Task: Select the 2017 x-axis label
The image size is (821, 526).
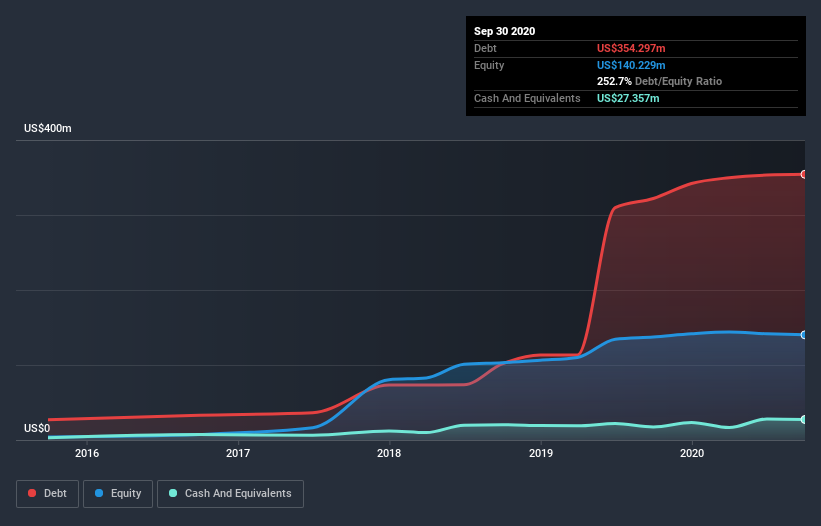Action: point(238,453)
